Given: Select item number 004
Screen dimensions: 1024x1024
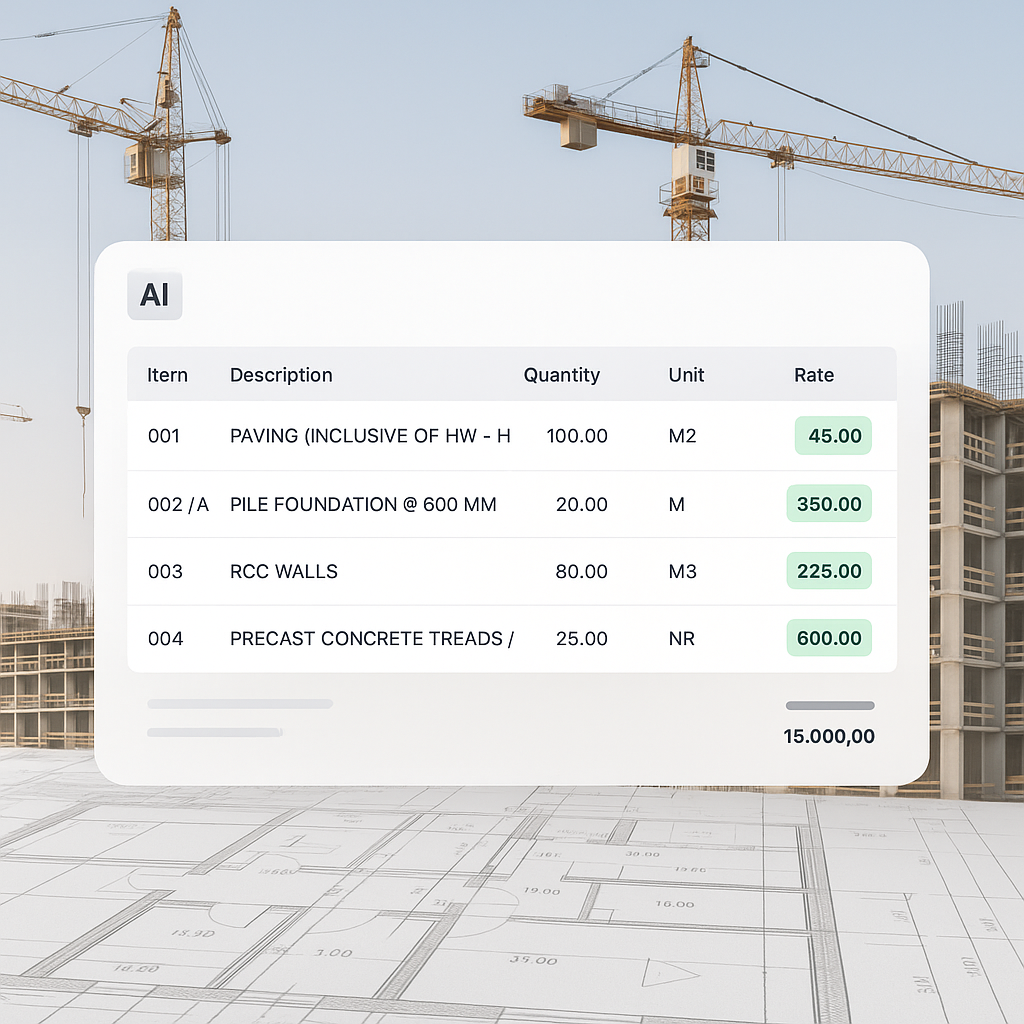Looking at the screenshot, I should (165, 639).
